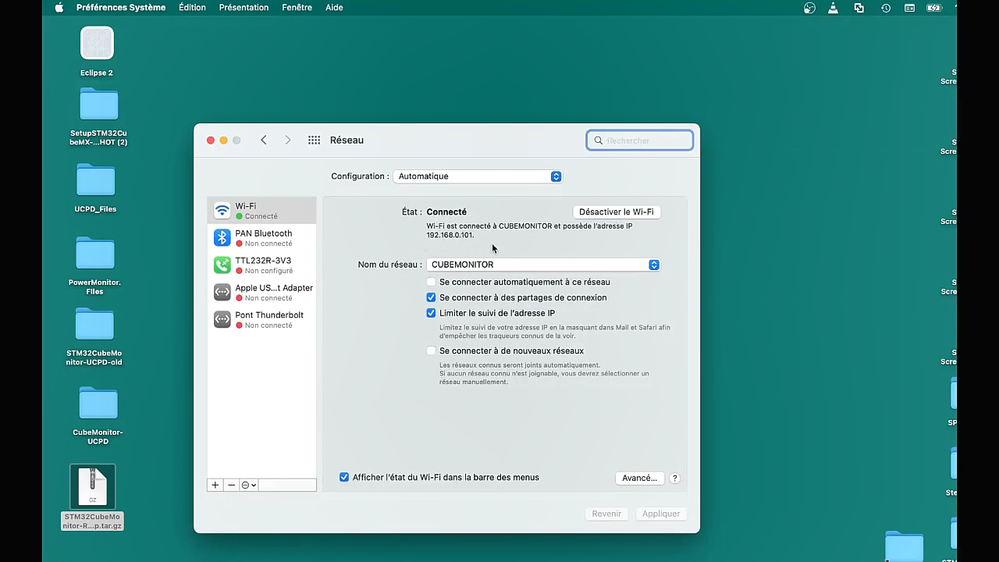Image resolution: width=999 pixels, height=562 pixels.
Task: Open the service actions menu button
Action: click(248, 485)
